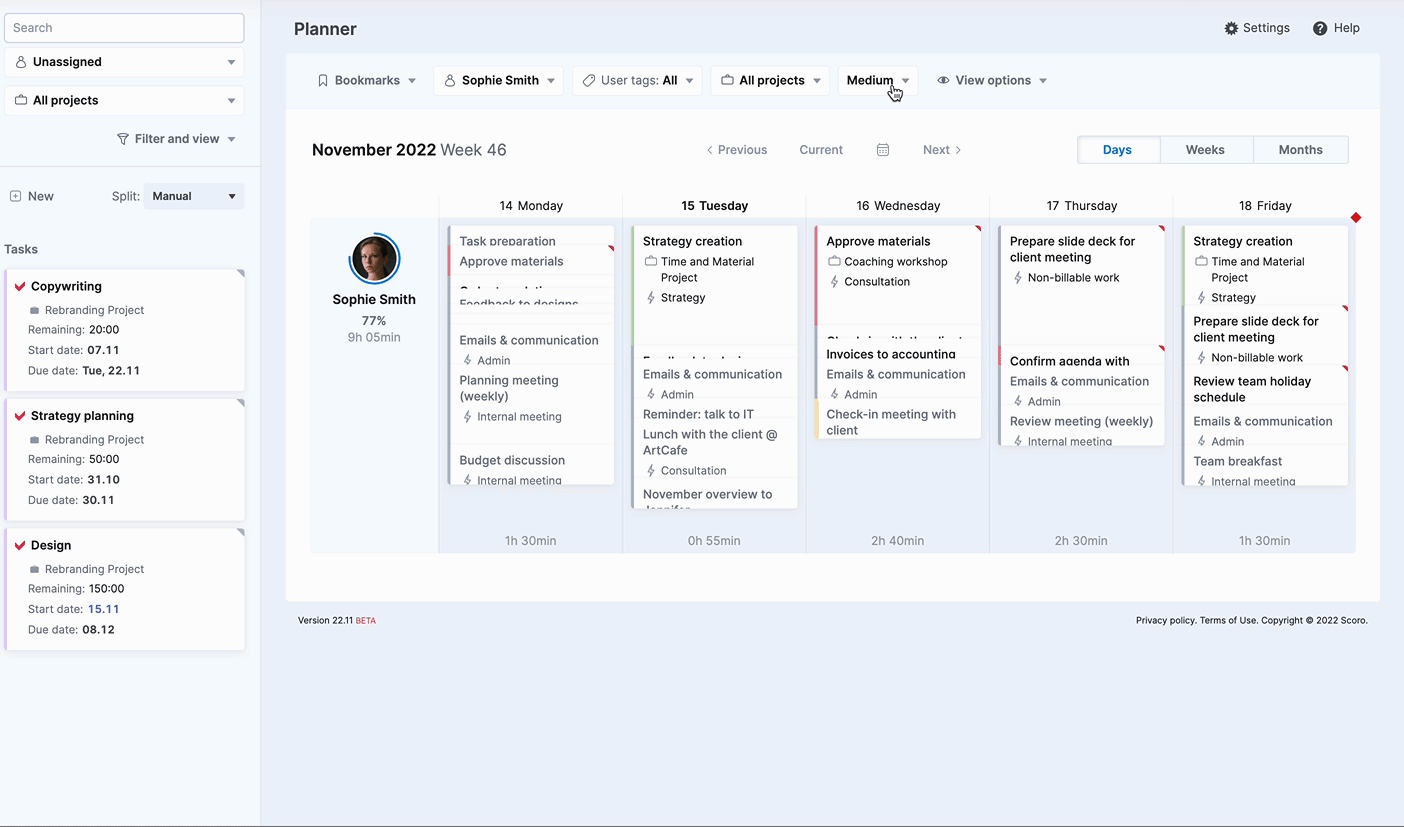Click the plus icon next to New
1404x827 pixels.
(x=15, y=196)
